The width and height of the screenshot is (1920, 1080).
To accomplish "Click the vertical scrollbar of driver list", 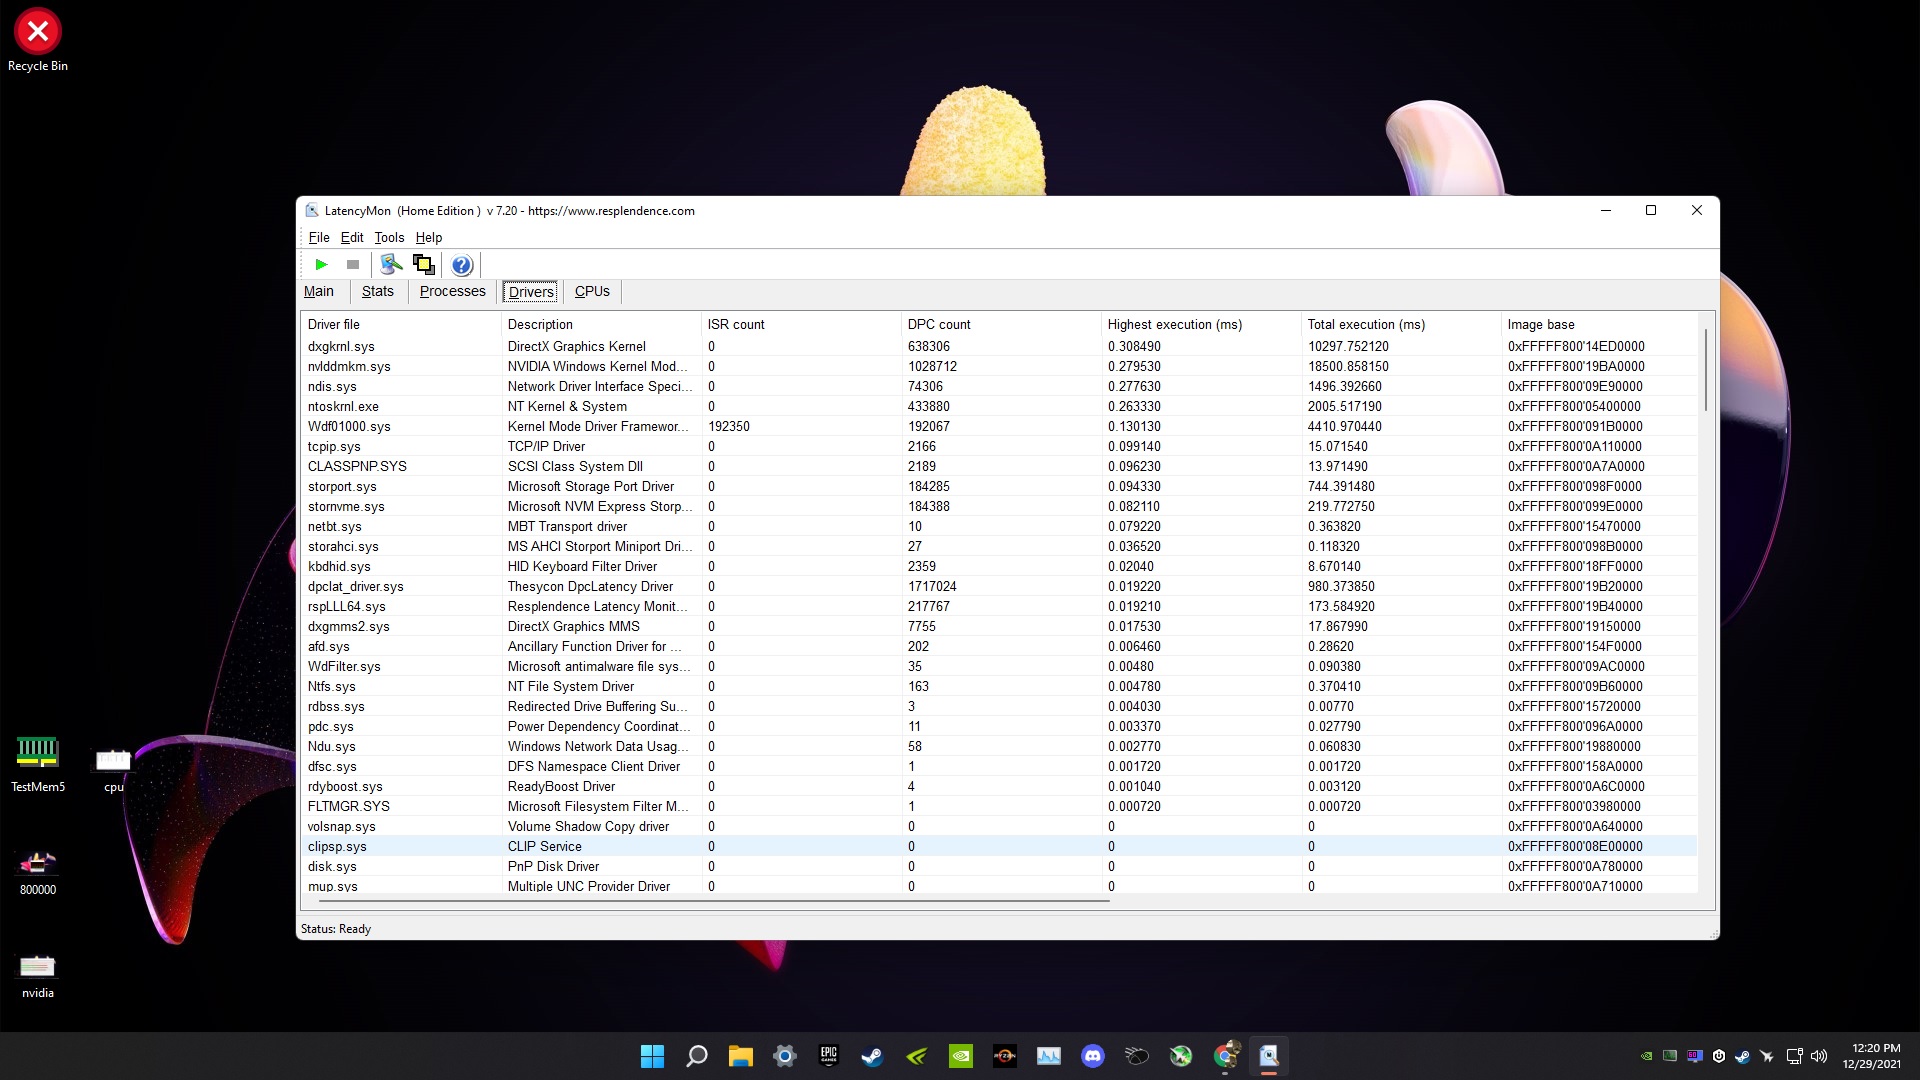I will [1706, 370].
